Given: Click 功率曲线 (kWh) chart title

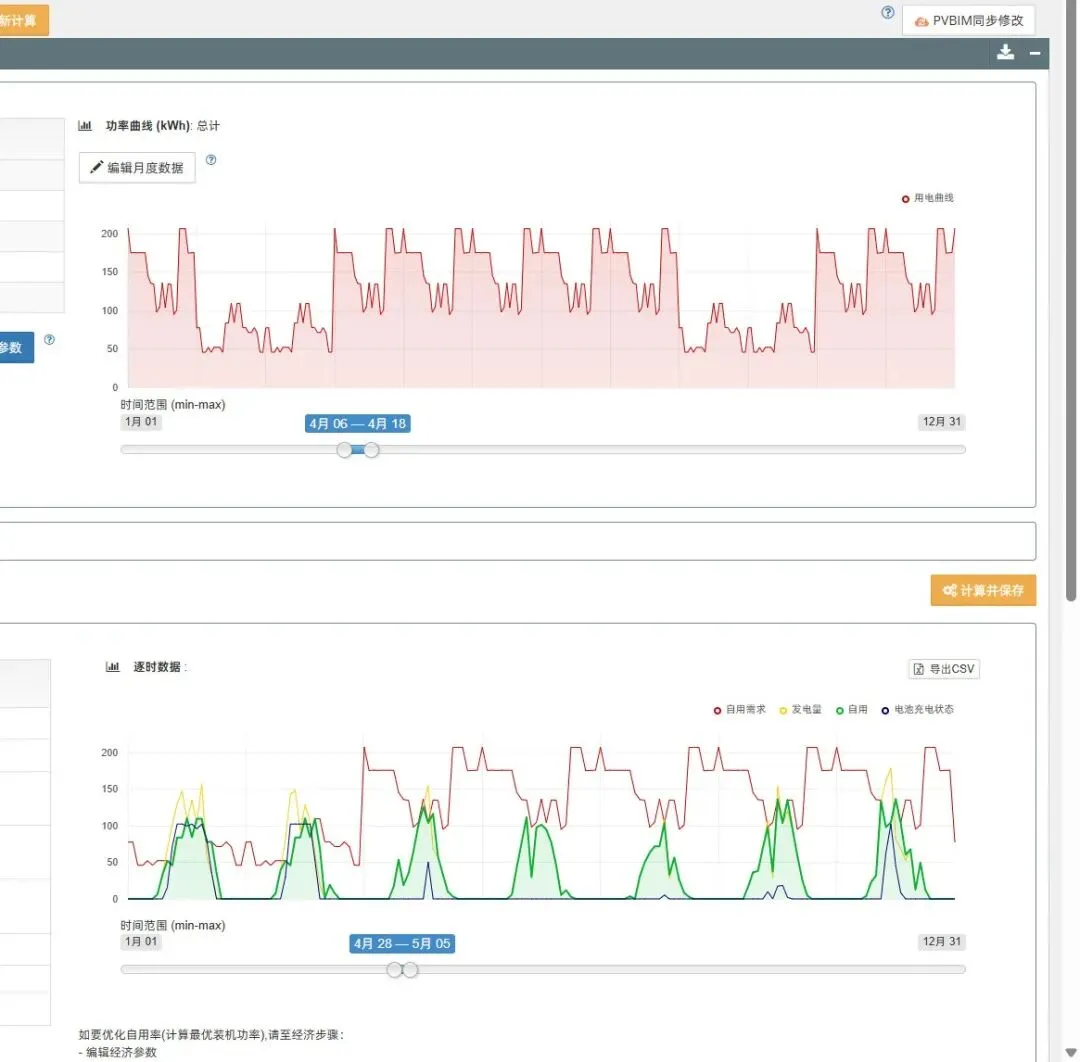Looking at the screenshot, I should pyautogui.click(x=149, y=125).
